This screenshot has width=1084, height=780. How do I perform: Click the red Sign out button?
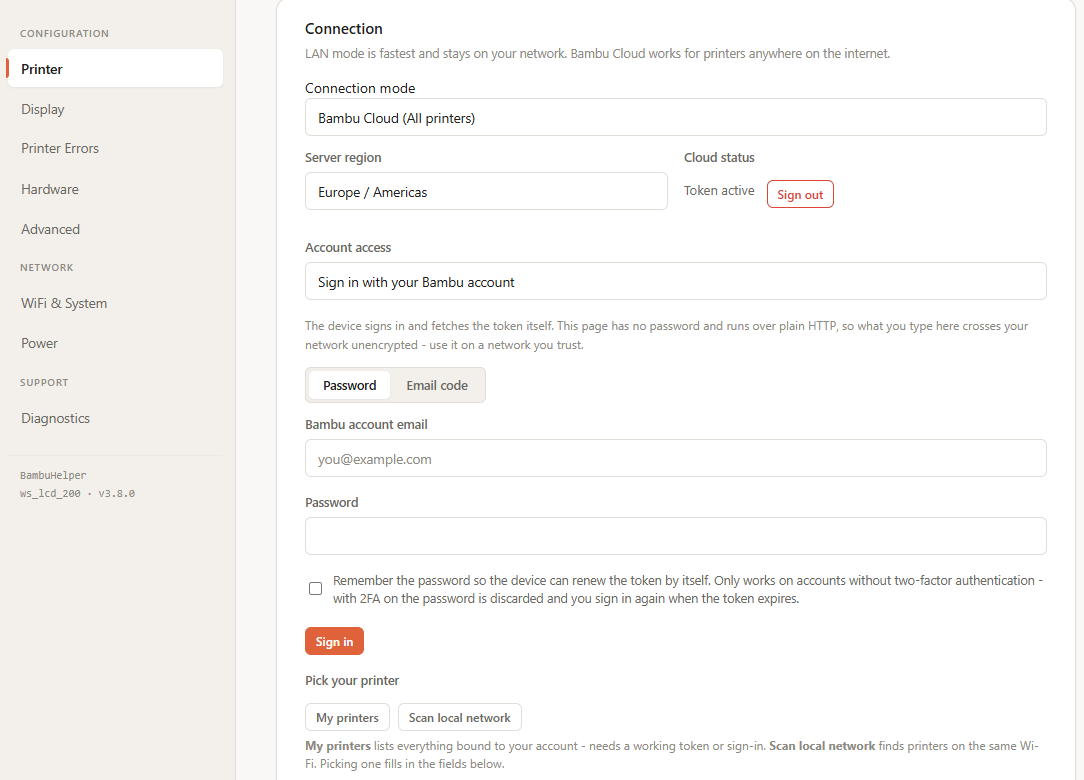(800, 194)
